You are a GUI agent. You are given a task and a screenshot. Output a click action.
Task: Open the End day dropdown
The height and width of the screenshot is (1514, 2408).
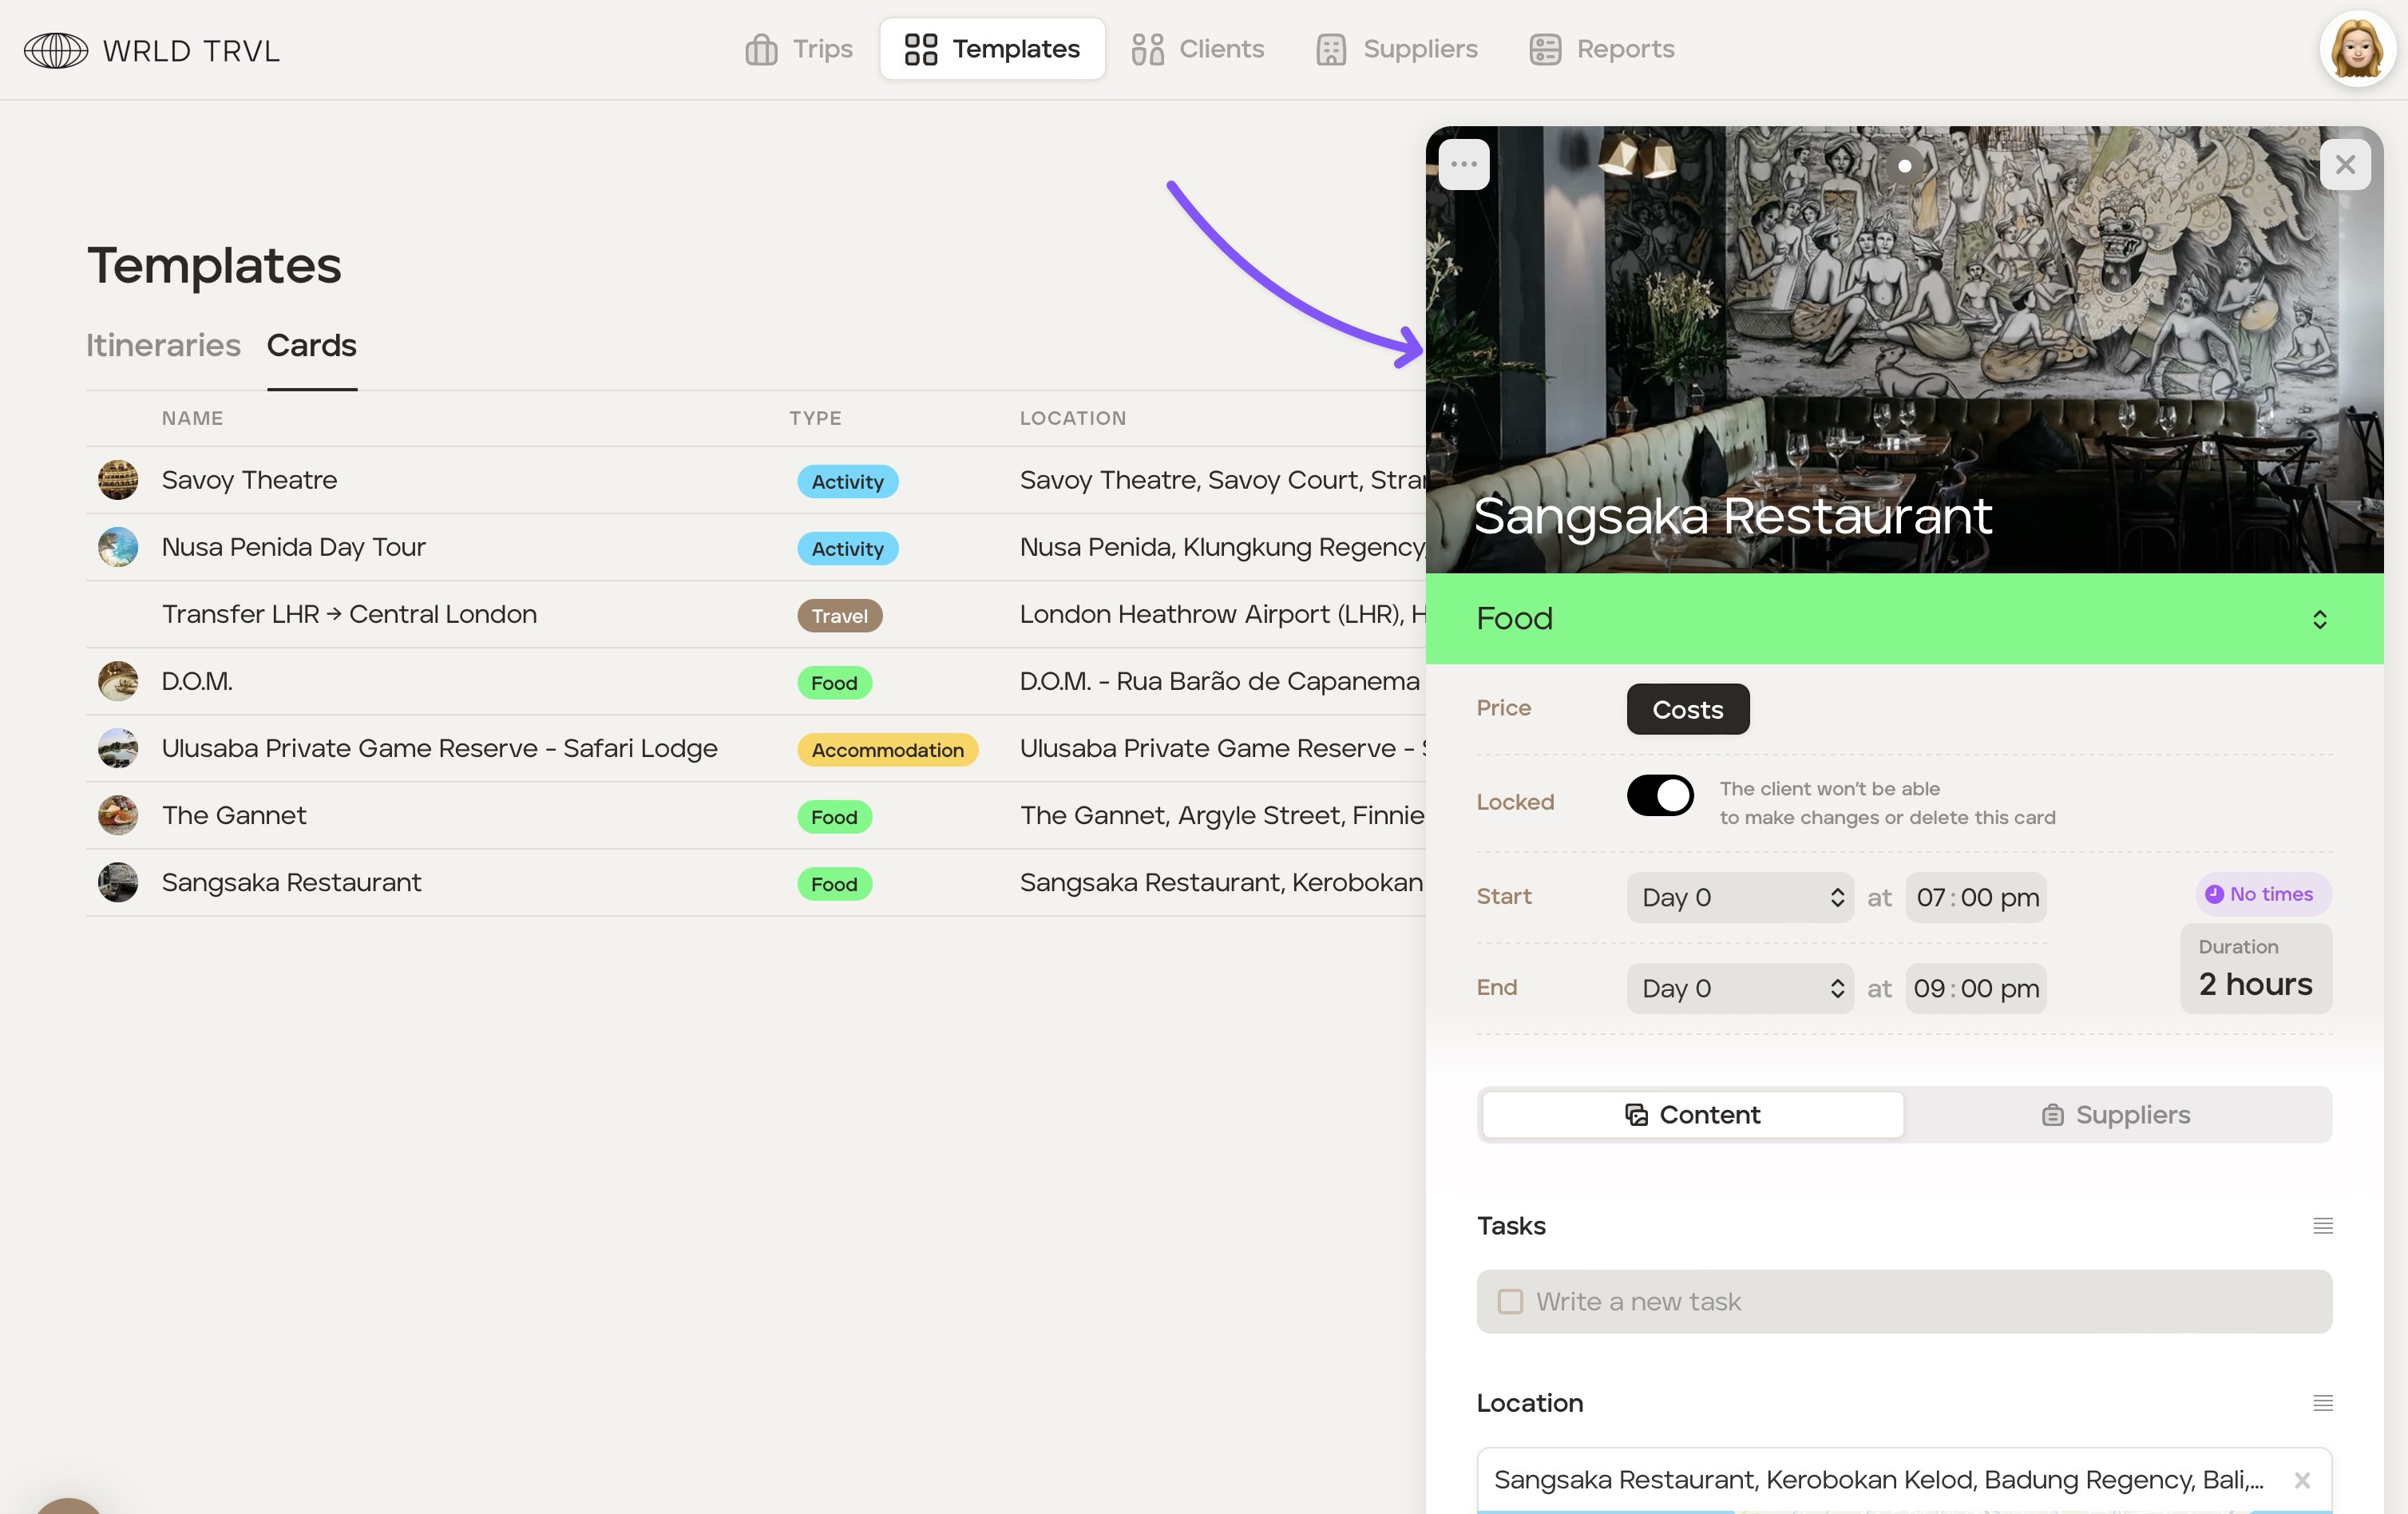pyautogui.click(x=1740, y=988)
